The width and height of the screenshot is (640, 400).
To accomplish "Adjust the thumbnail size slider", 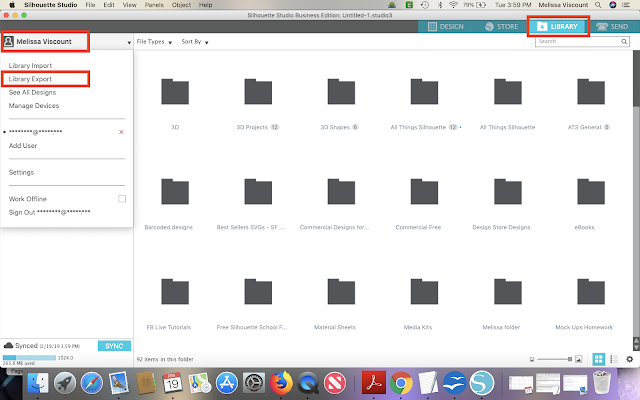I will click(x=554, y=359).
